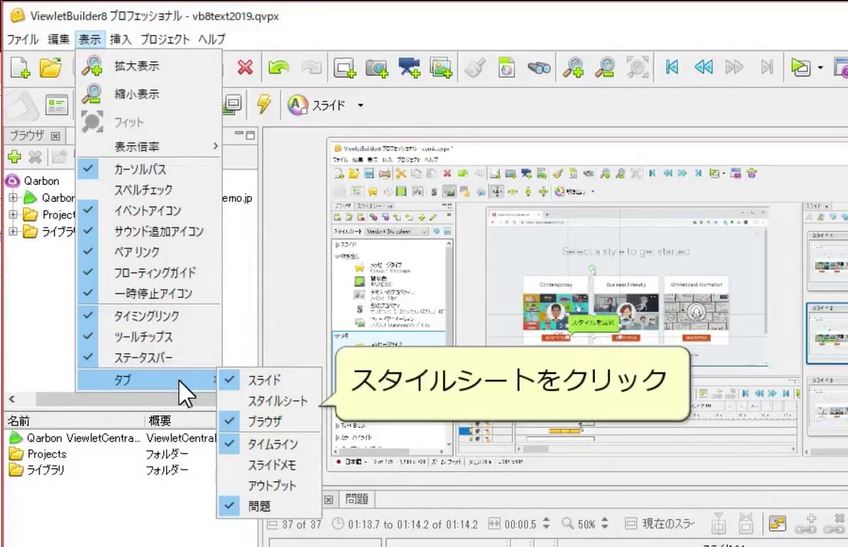Click the yellow grid icon in status bar
The height and width of the screenshot is (547, 848).
[x=777, y=523]
